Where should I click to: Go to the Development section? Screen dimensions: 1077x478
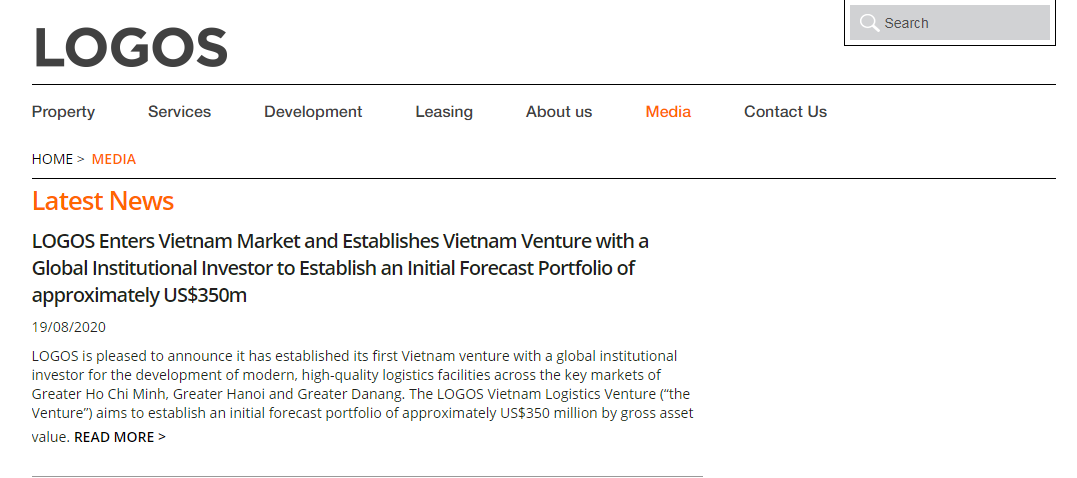313,111
